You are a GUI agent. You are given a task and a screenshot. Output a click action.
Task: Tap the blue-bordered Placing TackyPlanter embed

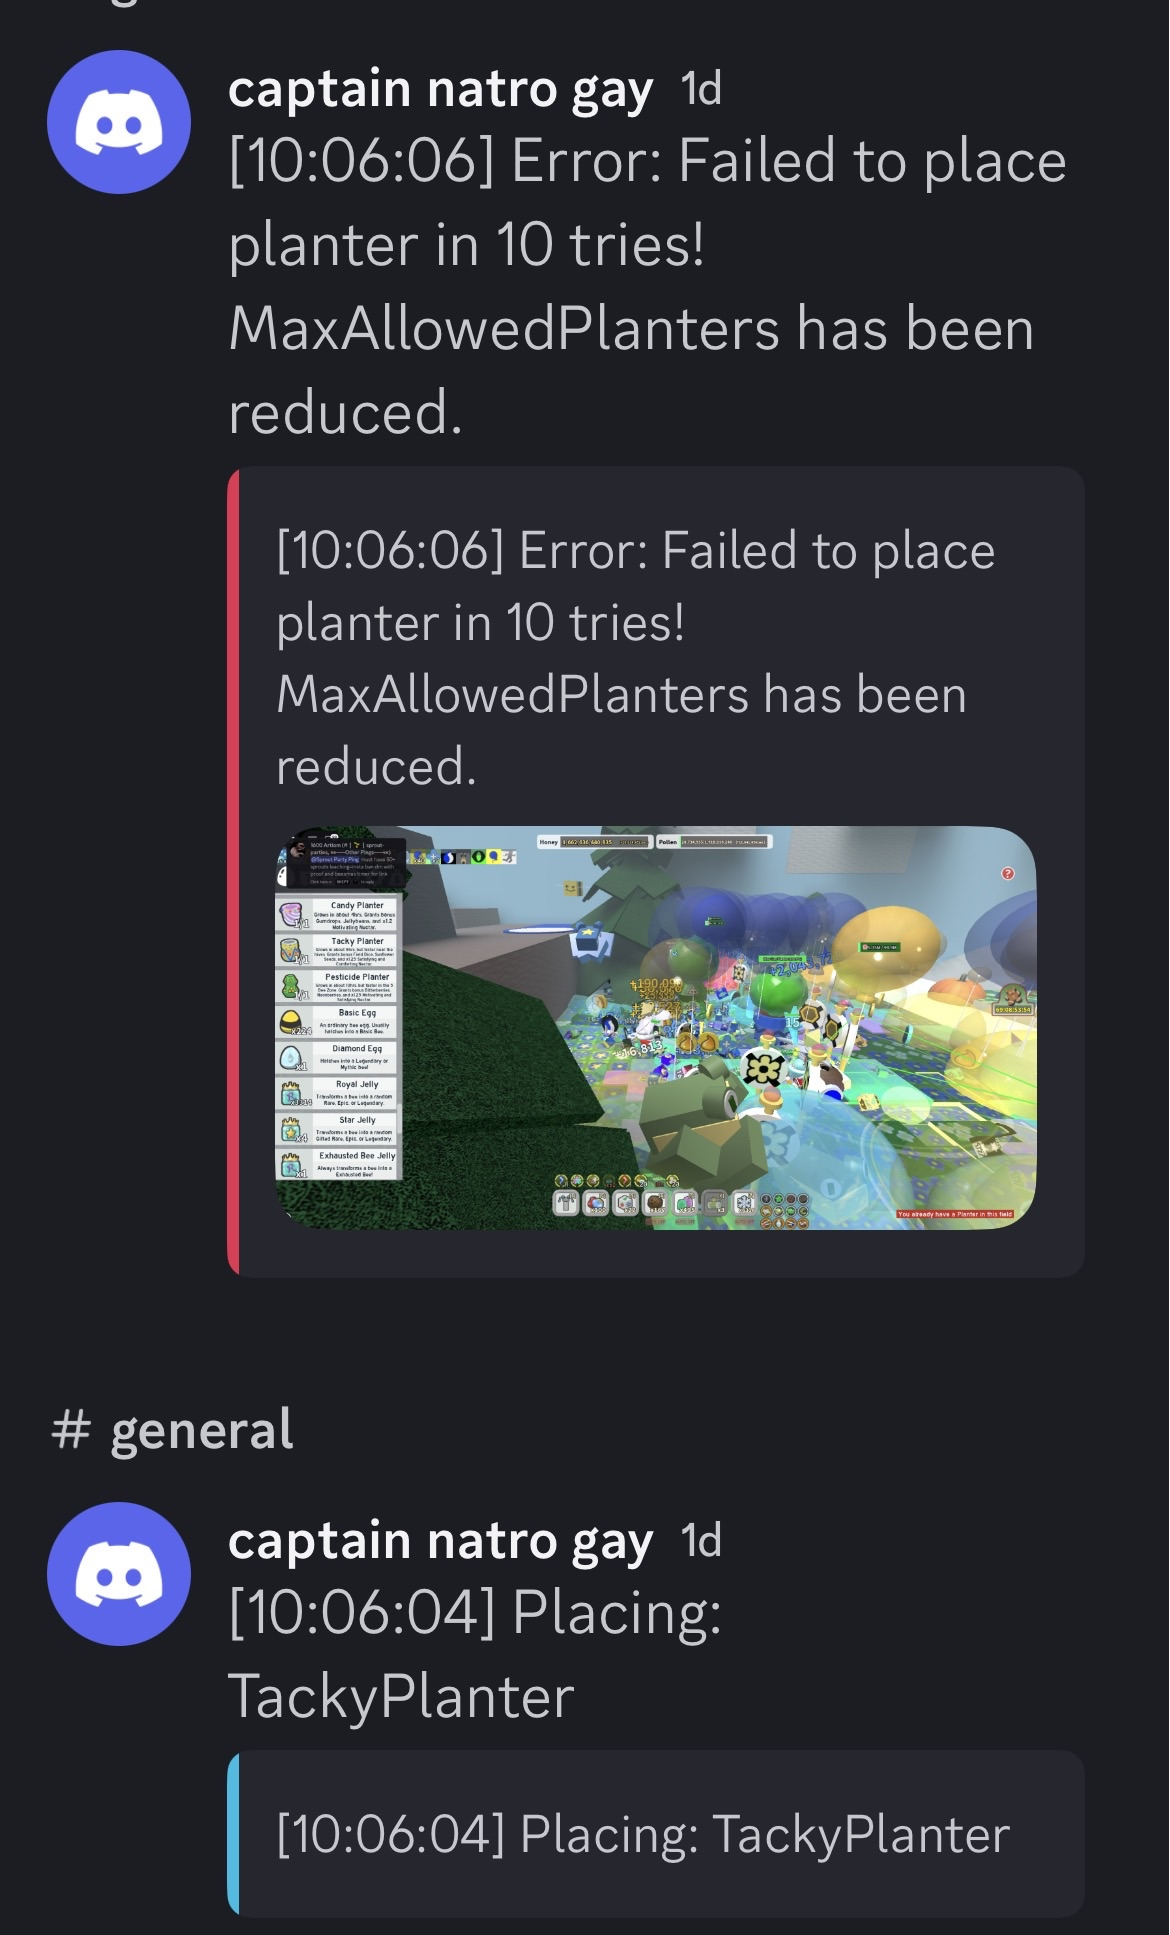656,1833
